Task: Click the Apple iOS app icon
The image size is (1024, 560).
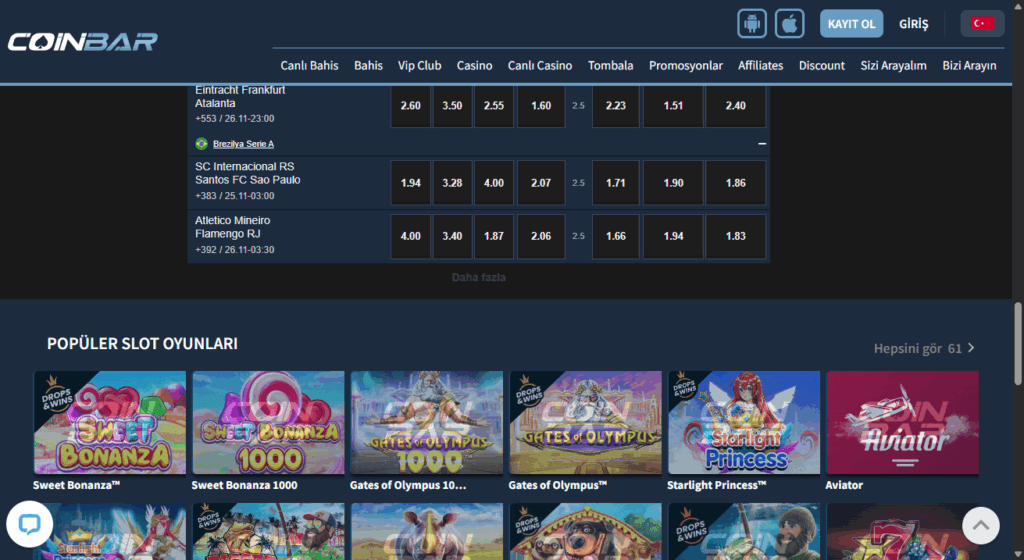Action: 791,23
